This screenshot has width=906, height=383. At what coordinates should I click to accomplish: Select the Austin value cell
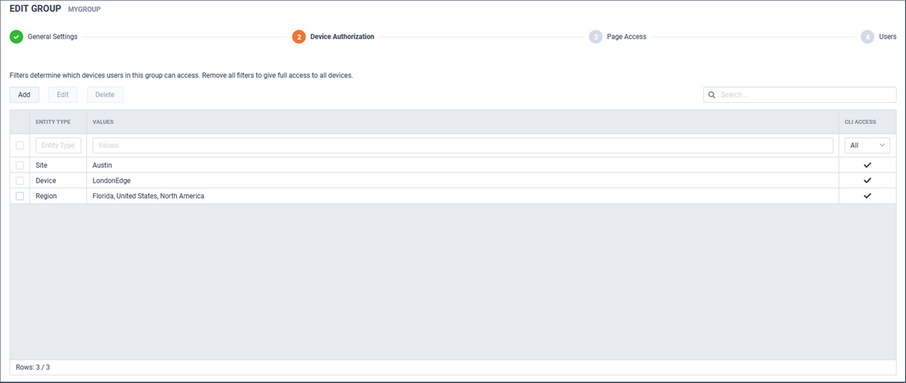point(462,165)
